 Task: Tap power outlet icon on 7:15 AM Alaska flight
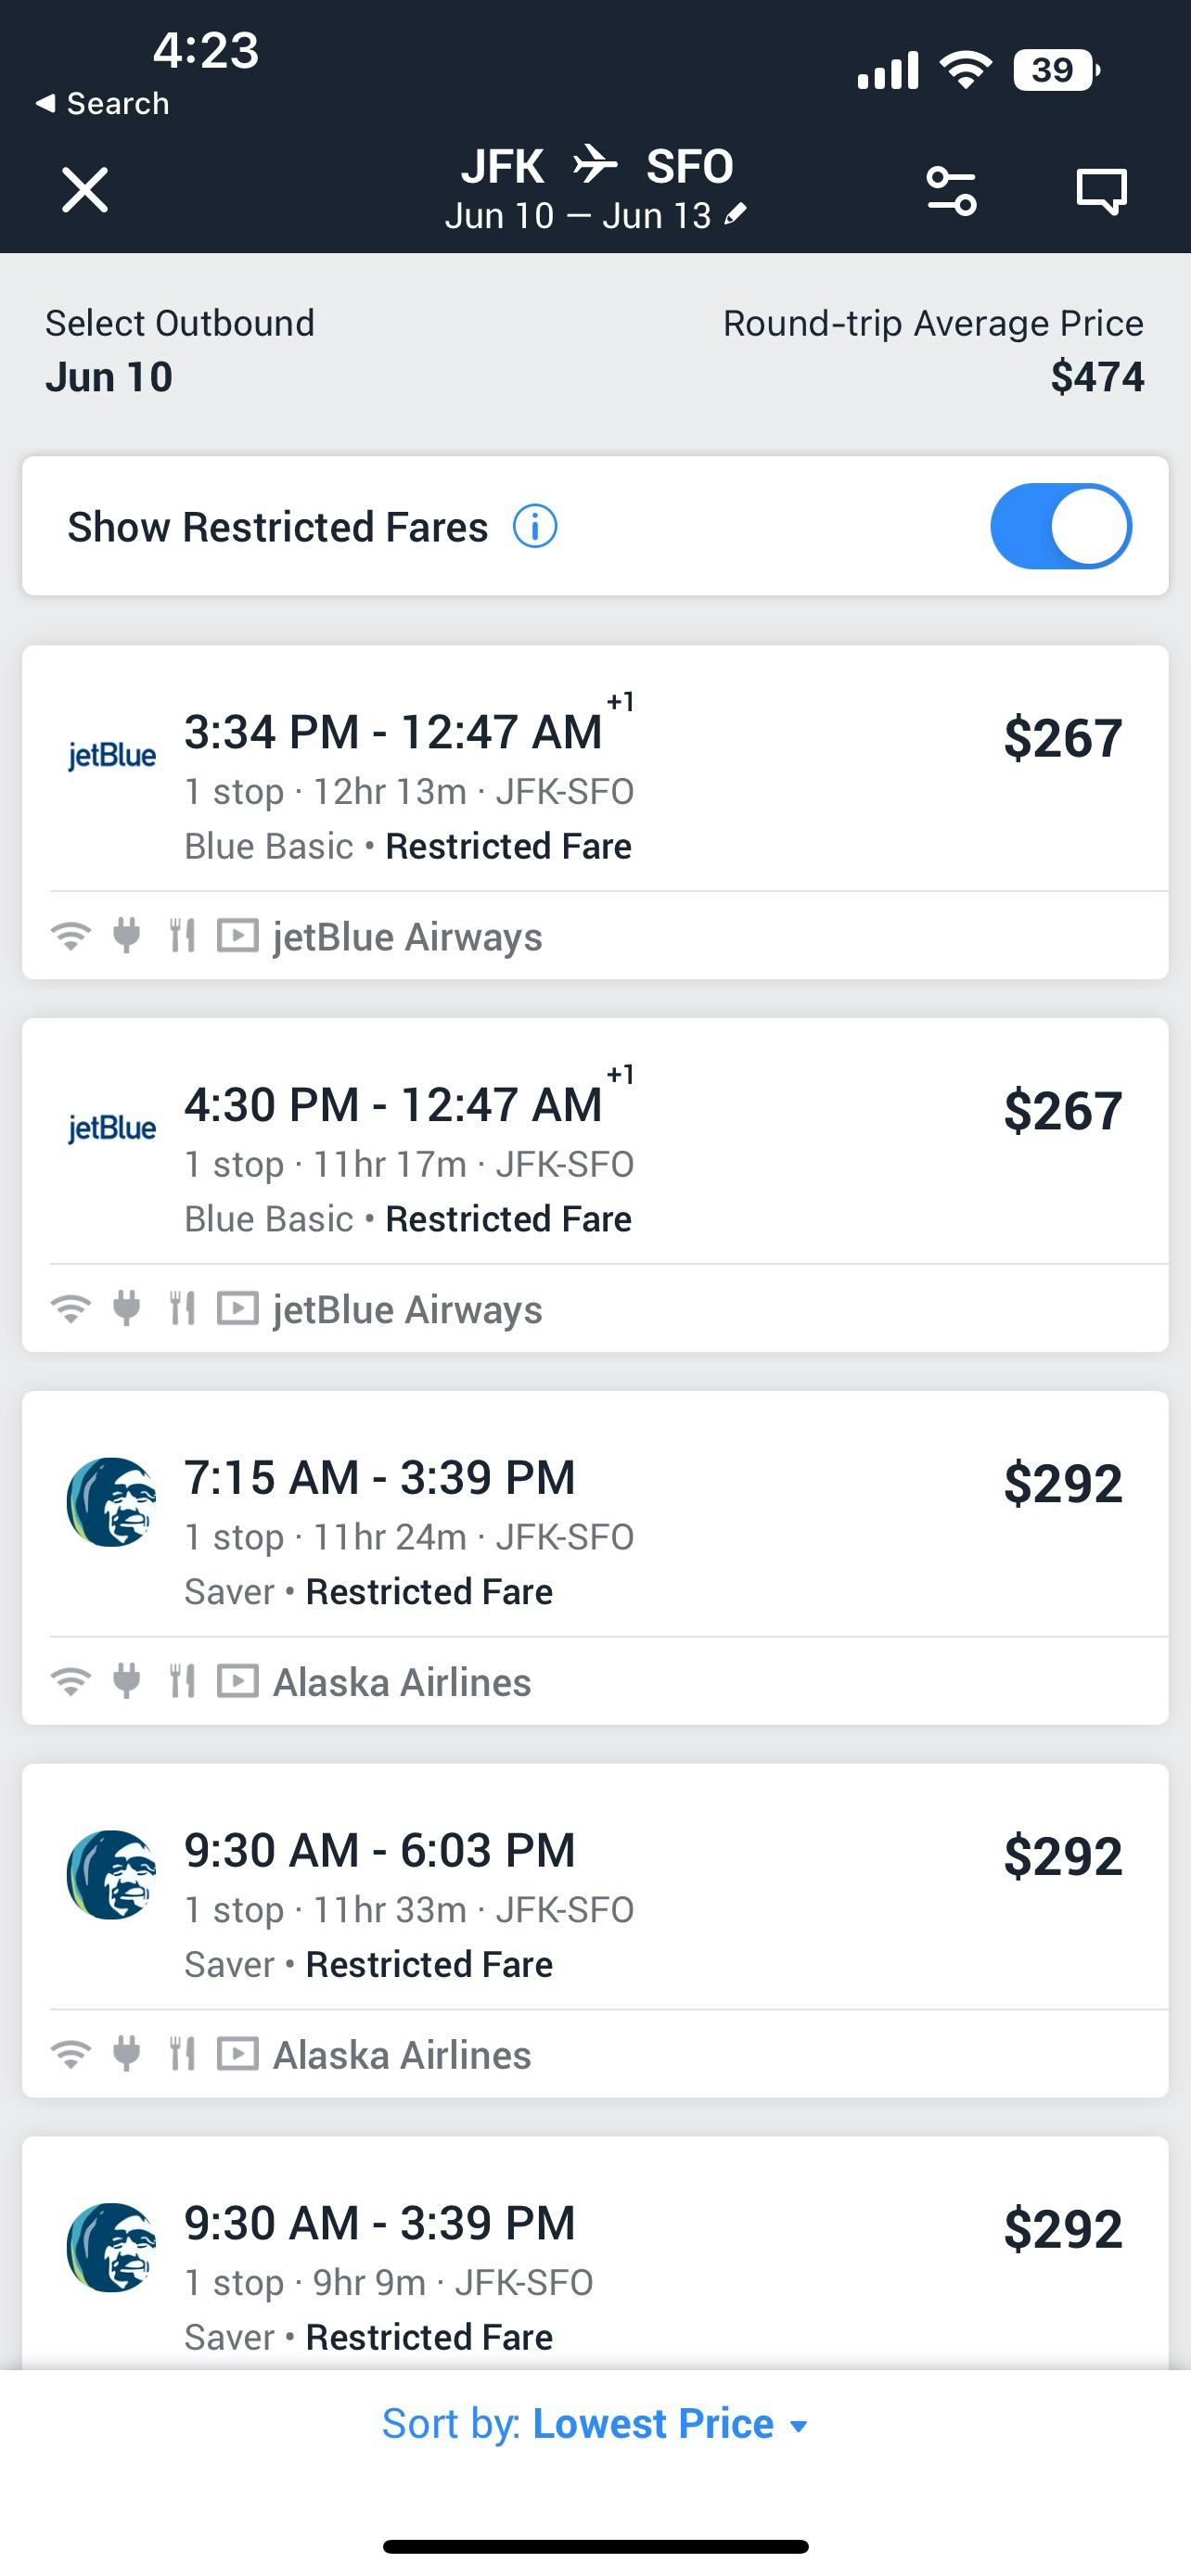[126, 1681]
